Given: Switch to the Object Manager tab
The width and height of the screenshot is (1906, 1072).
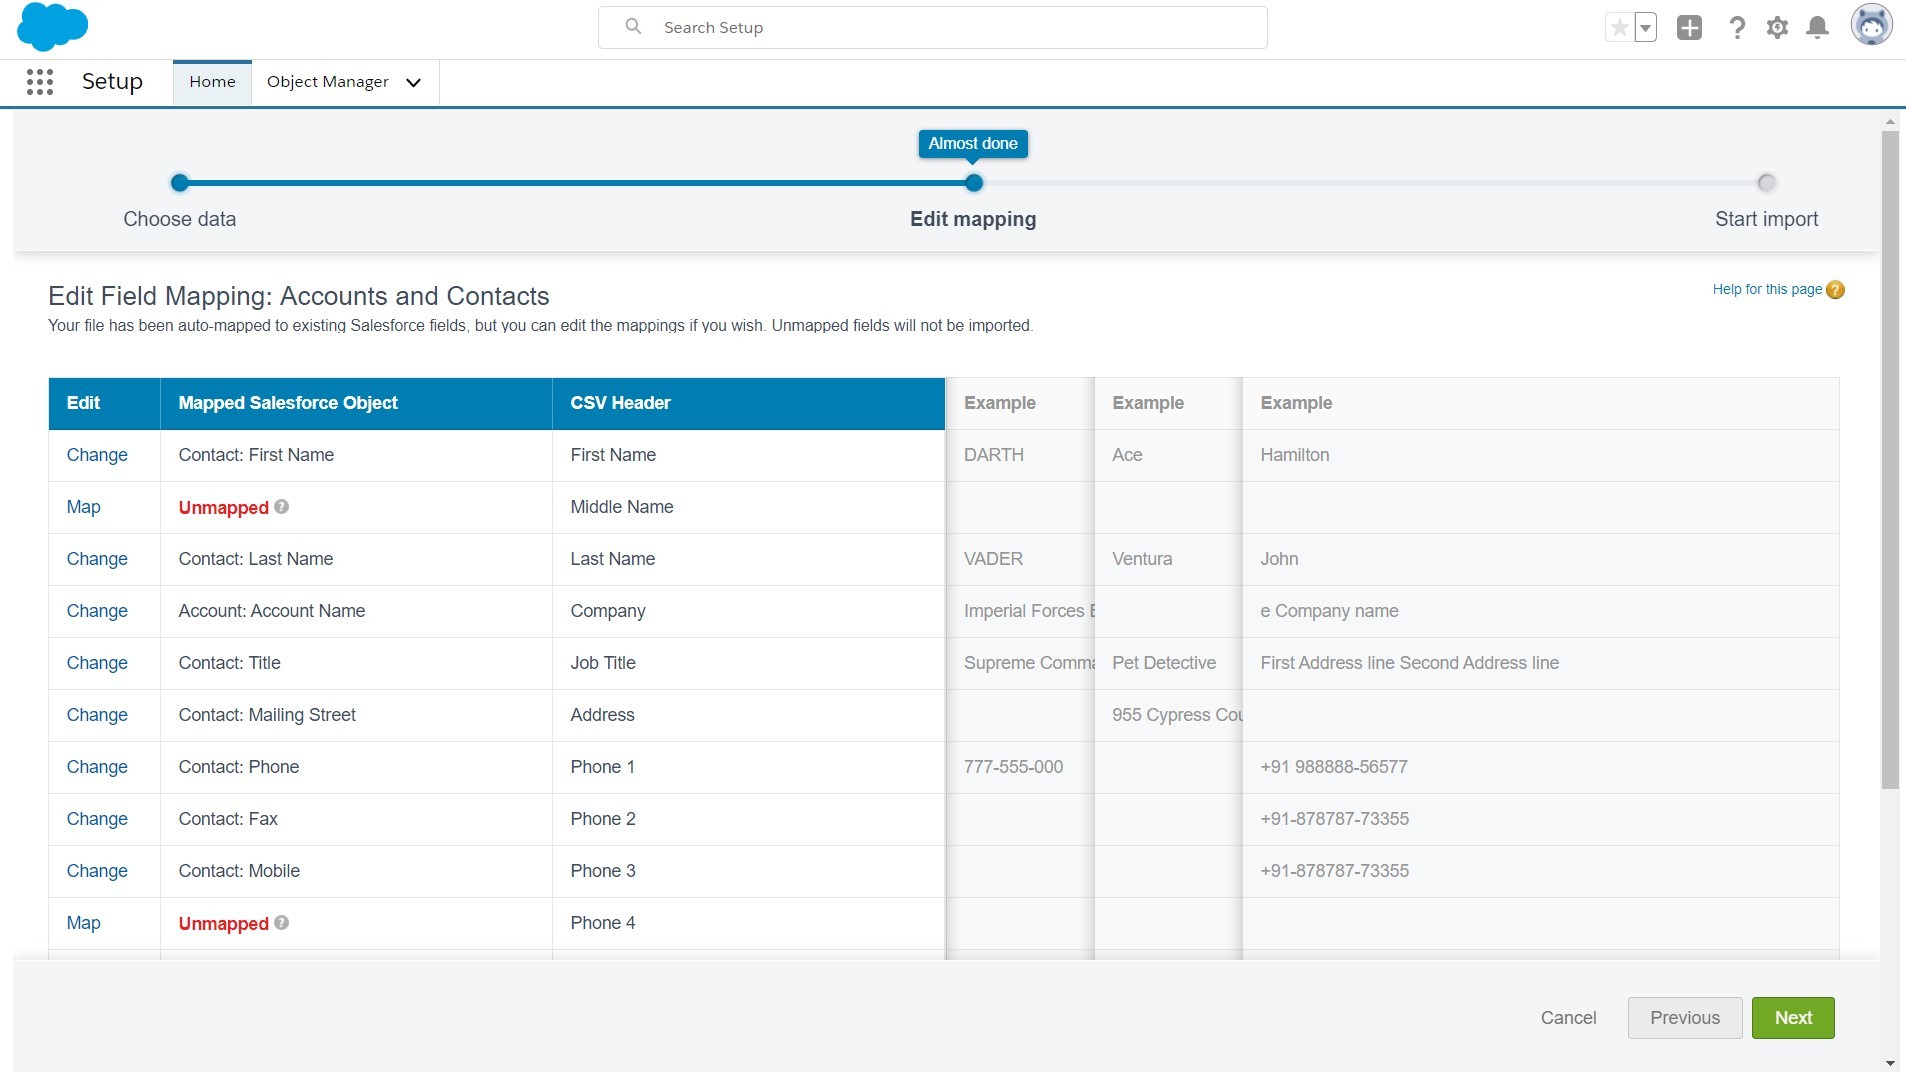Looking at the screenshot, I should coord(327,82).
